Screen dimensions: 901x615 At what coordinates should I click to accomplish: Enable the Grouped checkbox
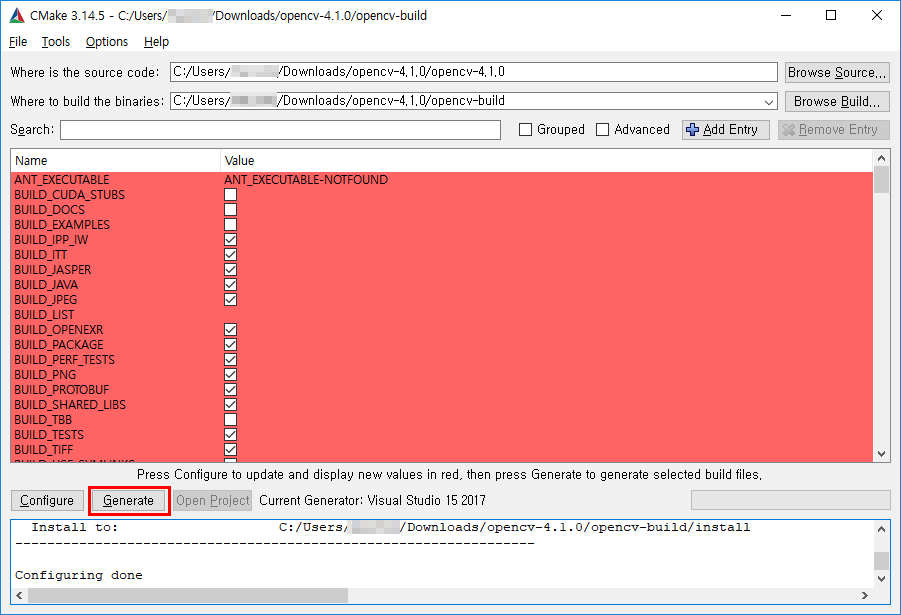coord(525,130)
